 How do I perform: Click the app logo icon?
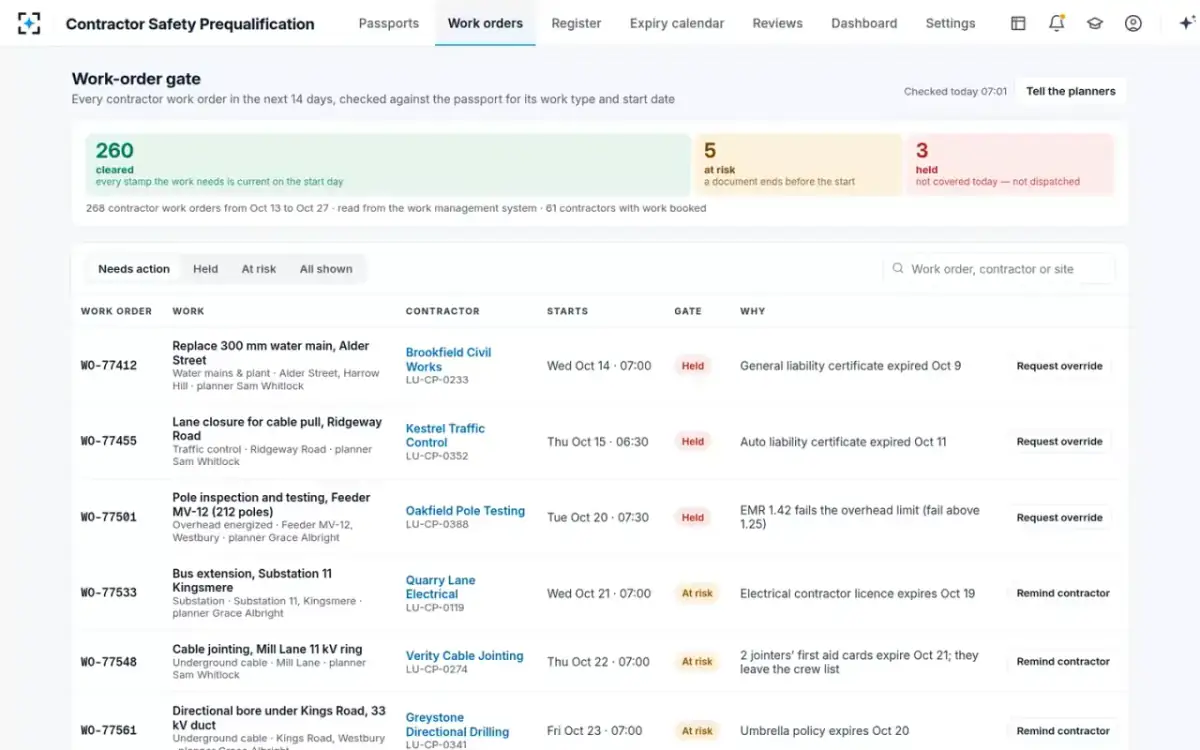point(29,23)
